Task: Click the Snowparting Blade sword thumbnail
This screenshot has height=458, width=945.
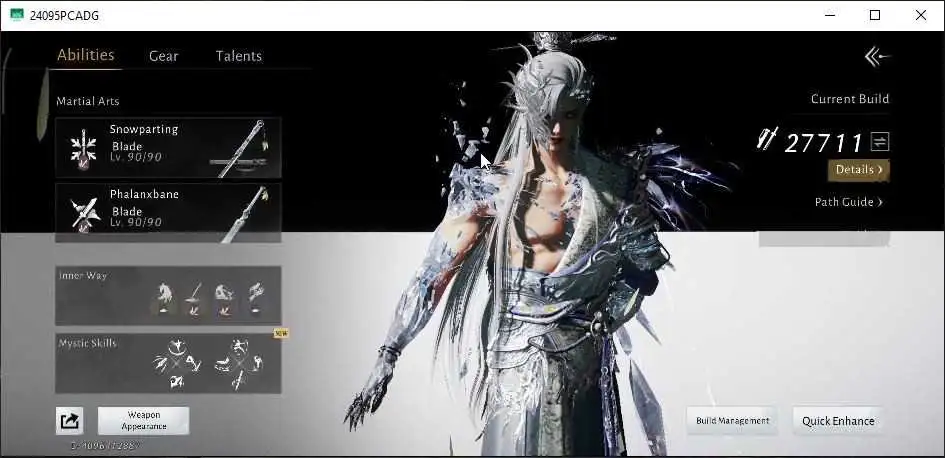Action: click(241, 149)
